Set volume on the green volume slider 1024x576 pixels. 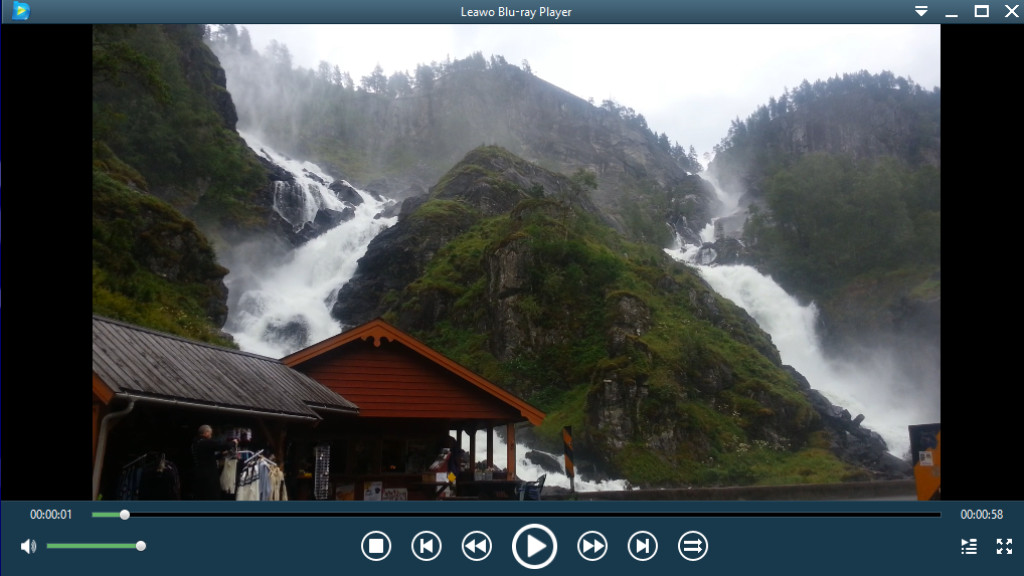coord(95,546)
